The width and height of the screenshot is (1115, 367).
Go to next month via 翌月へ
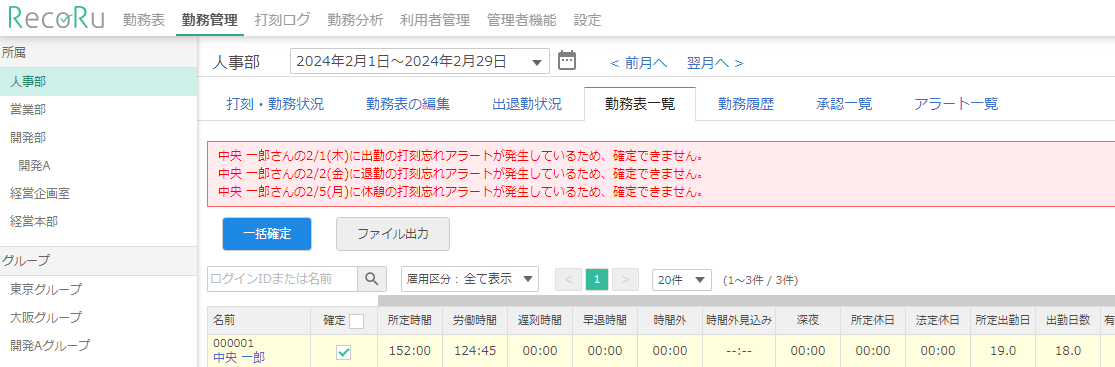coord(715,63)
